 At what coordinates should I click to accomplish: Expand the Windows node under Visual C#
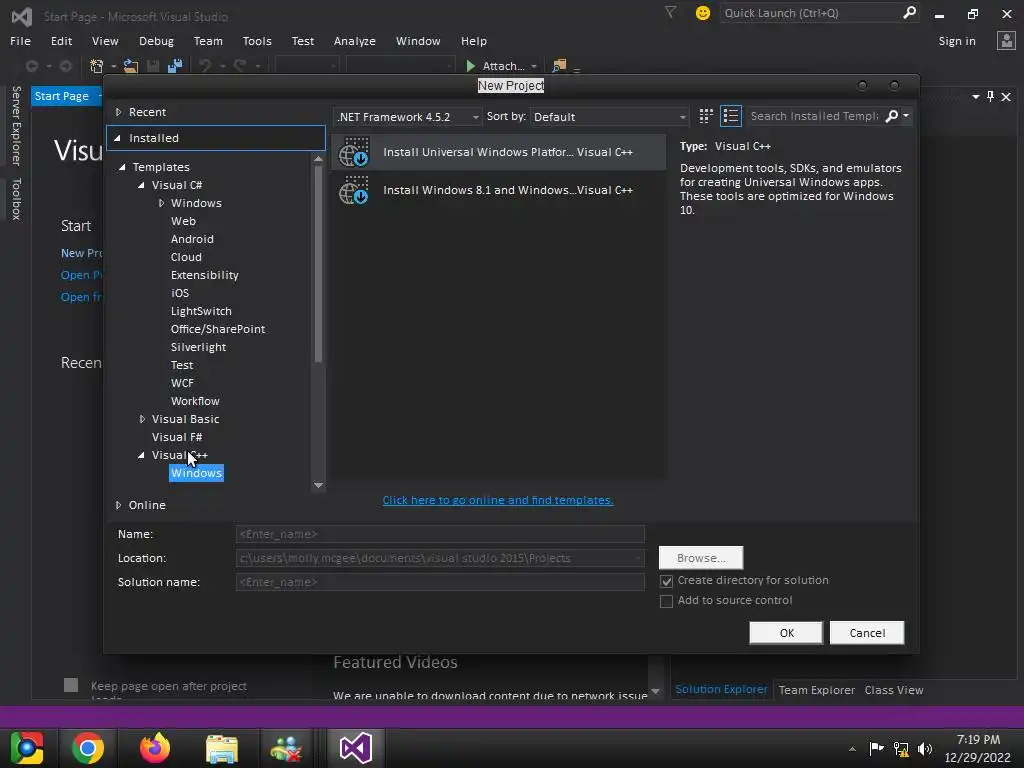coord(161,203)
